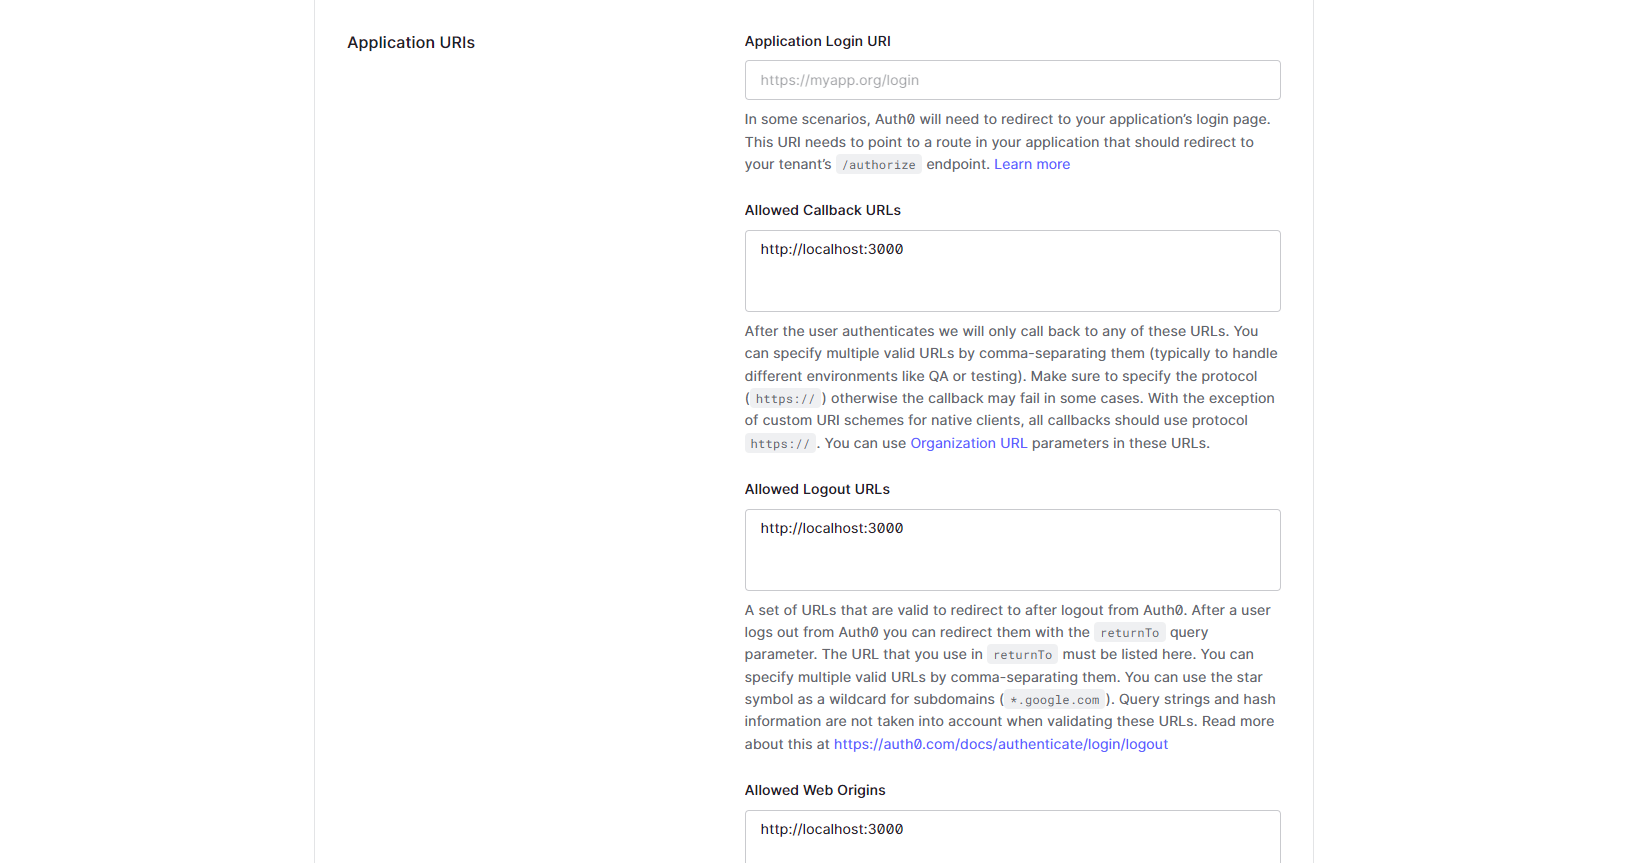This screenshot has width=1630, height=863.
Task: Click the Application Login URI label
Action: point(818,41)
